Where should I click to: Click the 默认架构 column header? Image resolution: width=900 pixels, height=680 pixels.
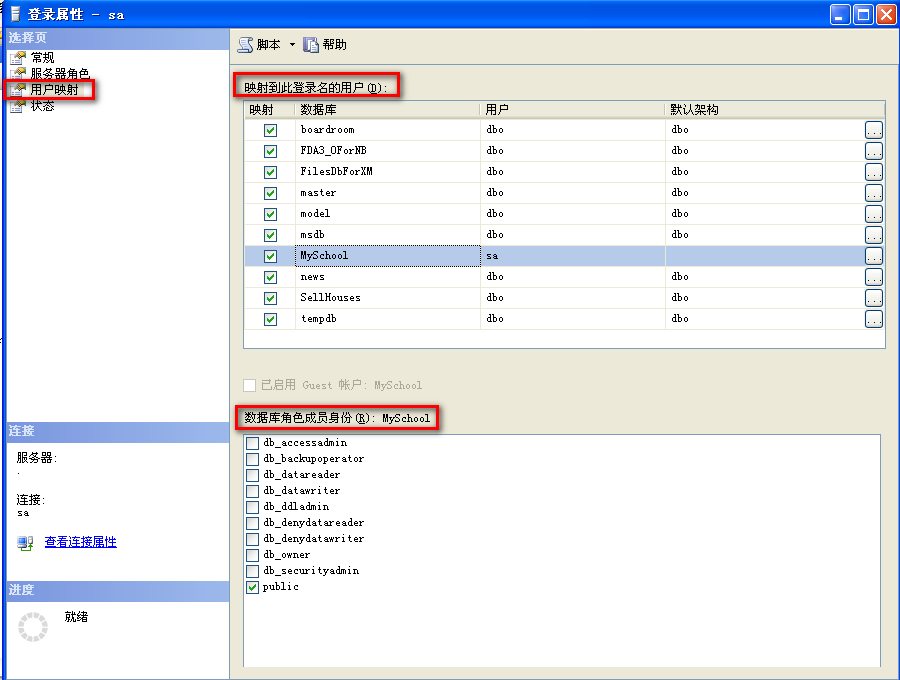point(775,110)
